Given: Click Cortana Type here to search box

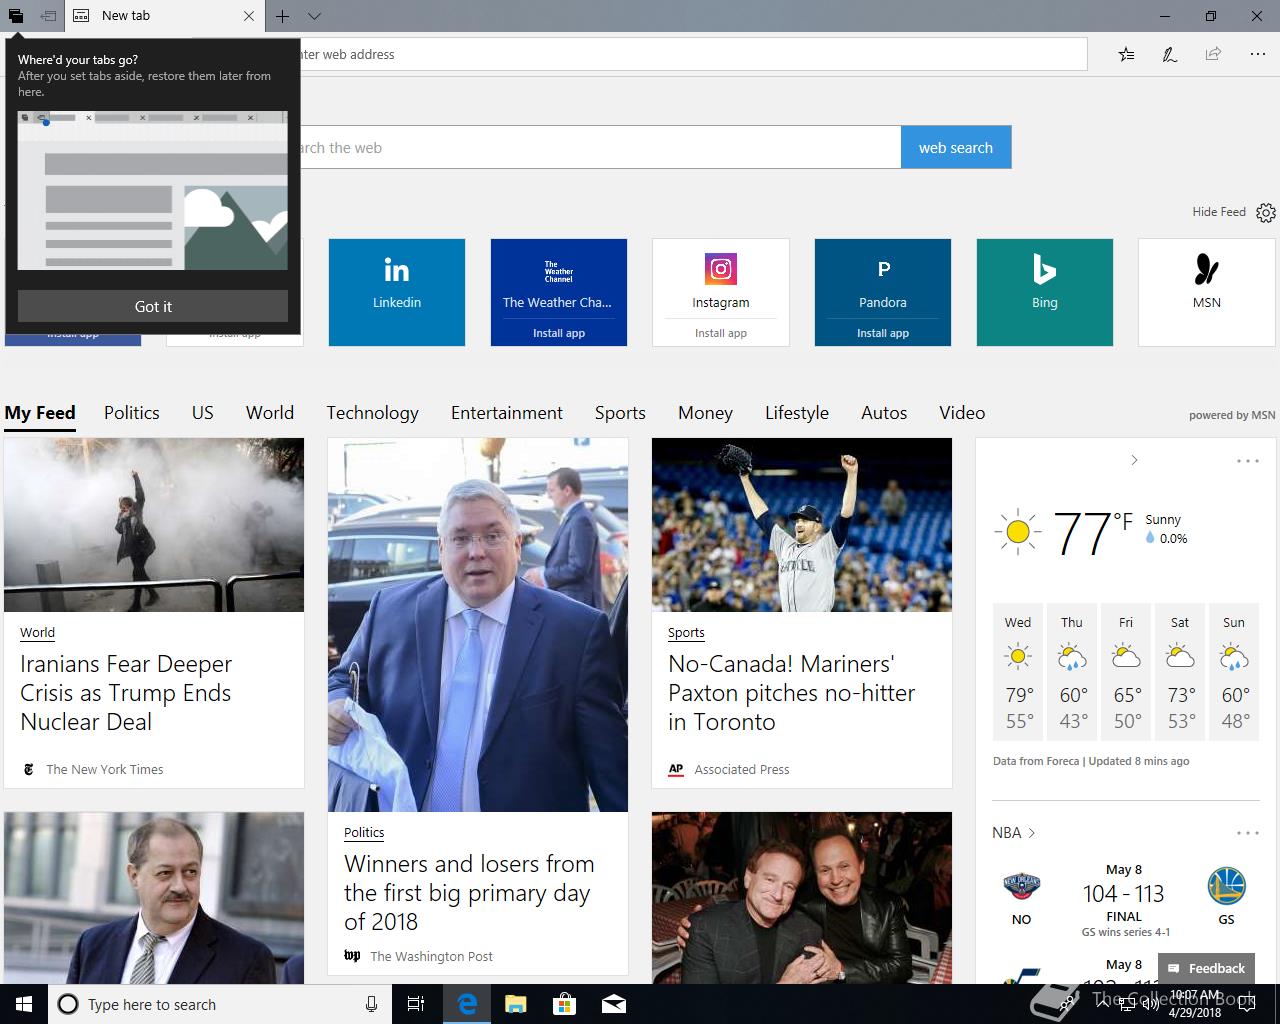Looking at the screenshot, I should pos(220,1004).
